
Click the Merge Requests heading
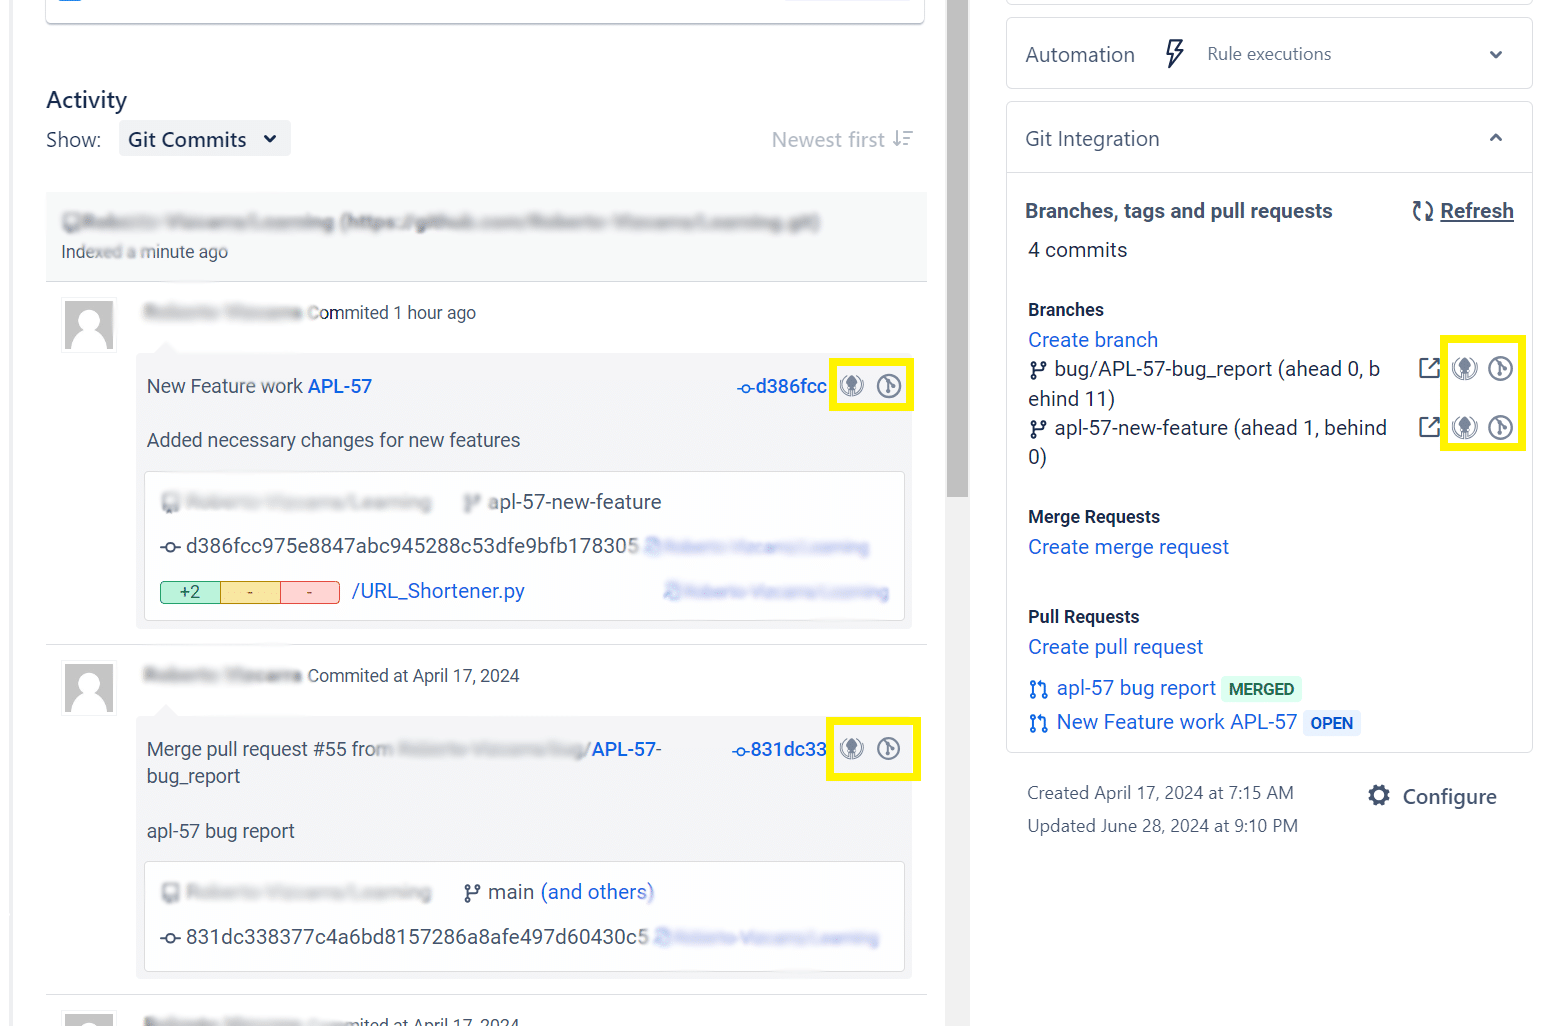click(x=1094, y=517)
